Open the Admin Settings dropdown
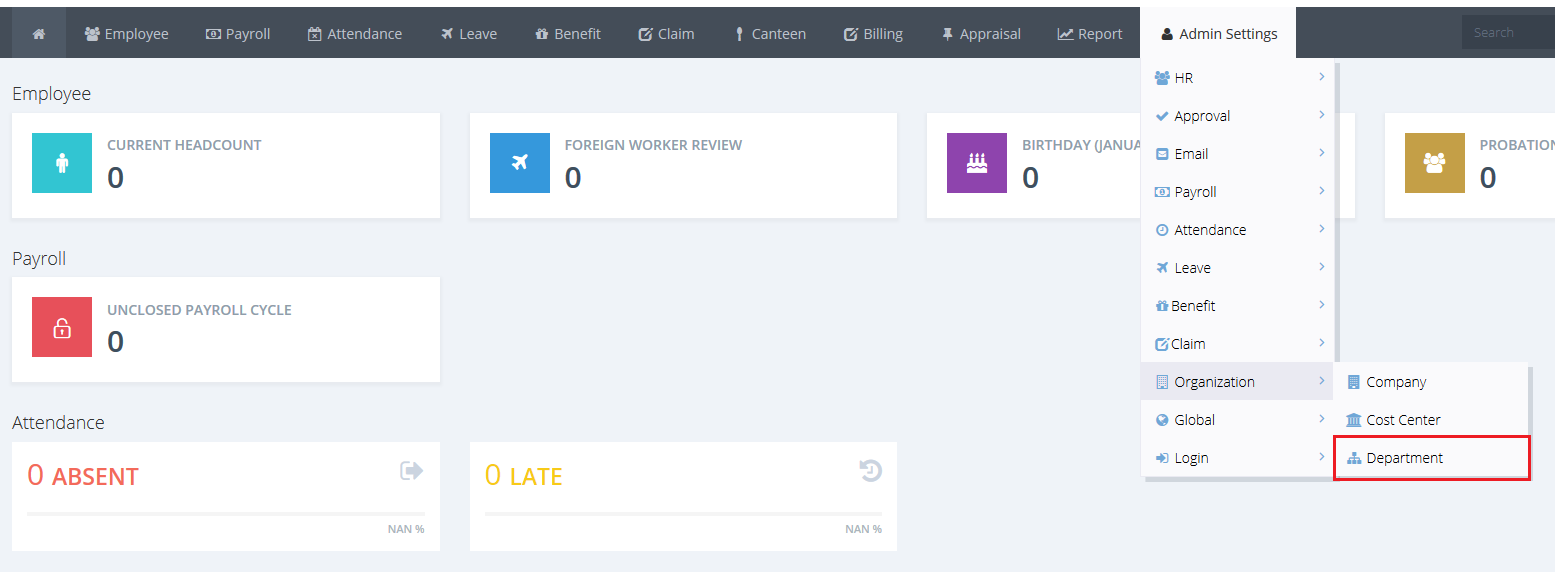The width and height of the screenshot is (1555, 572). pos(1218,34)
